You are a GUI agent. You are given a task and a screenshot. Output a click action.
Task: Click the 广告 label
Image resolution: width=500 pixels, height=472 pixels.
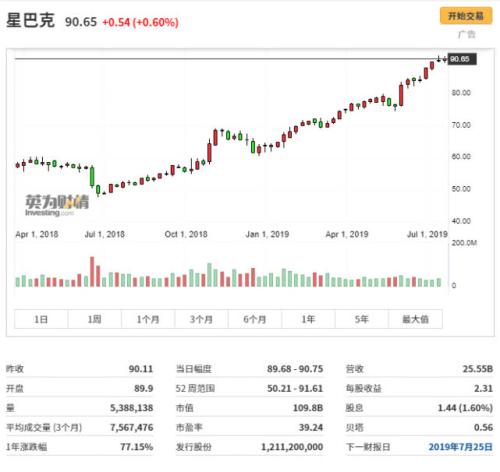pos(466,34)
